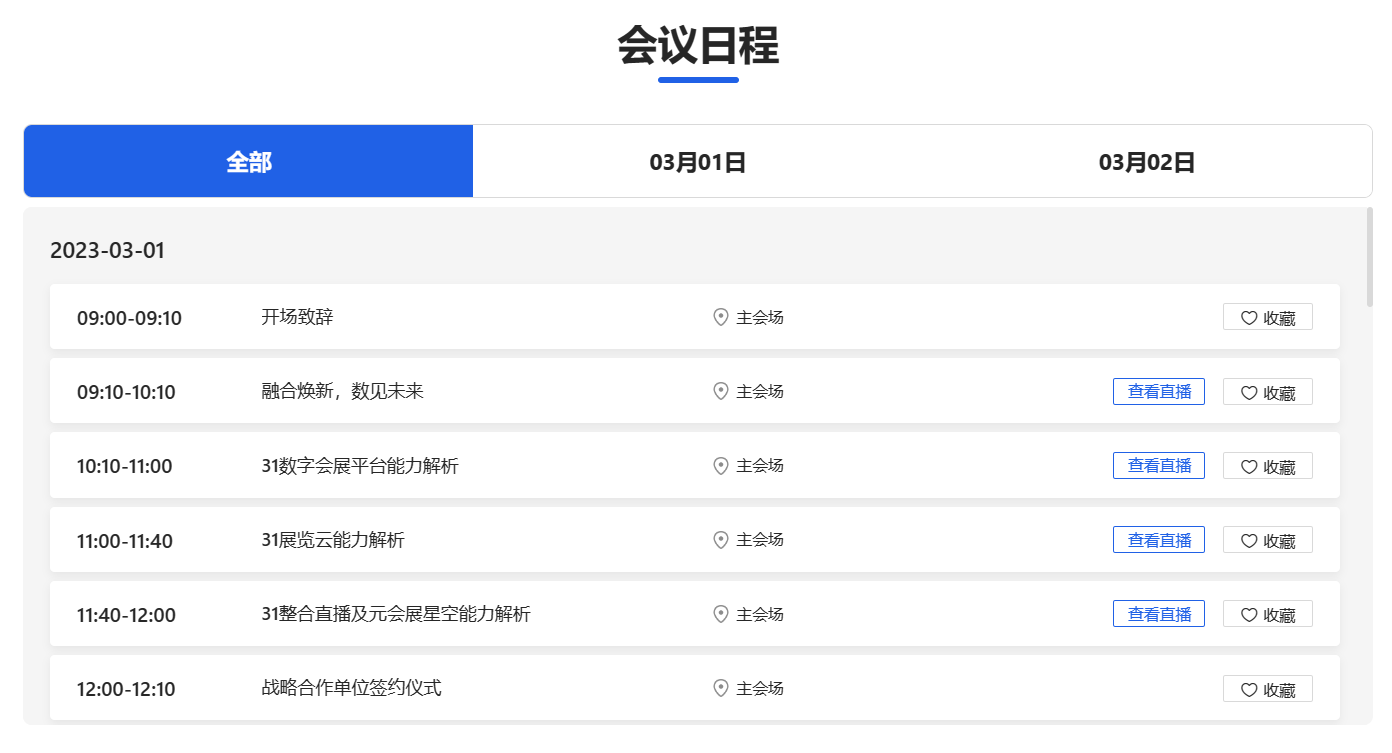Switch to the 03月02日 tab

[x=1146, y=161]
